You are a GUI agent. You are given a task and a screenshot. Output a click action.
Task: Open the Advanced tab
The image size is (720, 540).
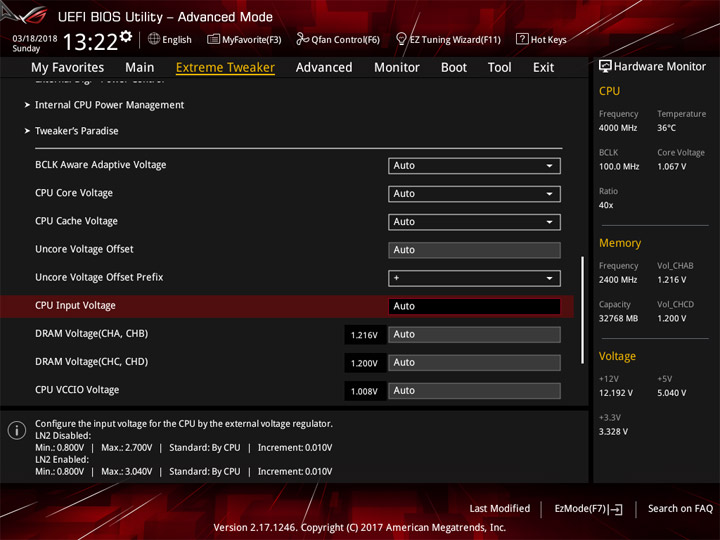[324, 68]
